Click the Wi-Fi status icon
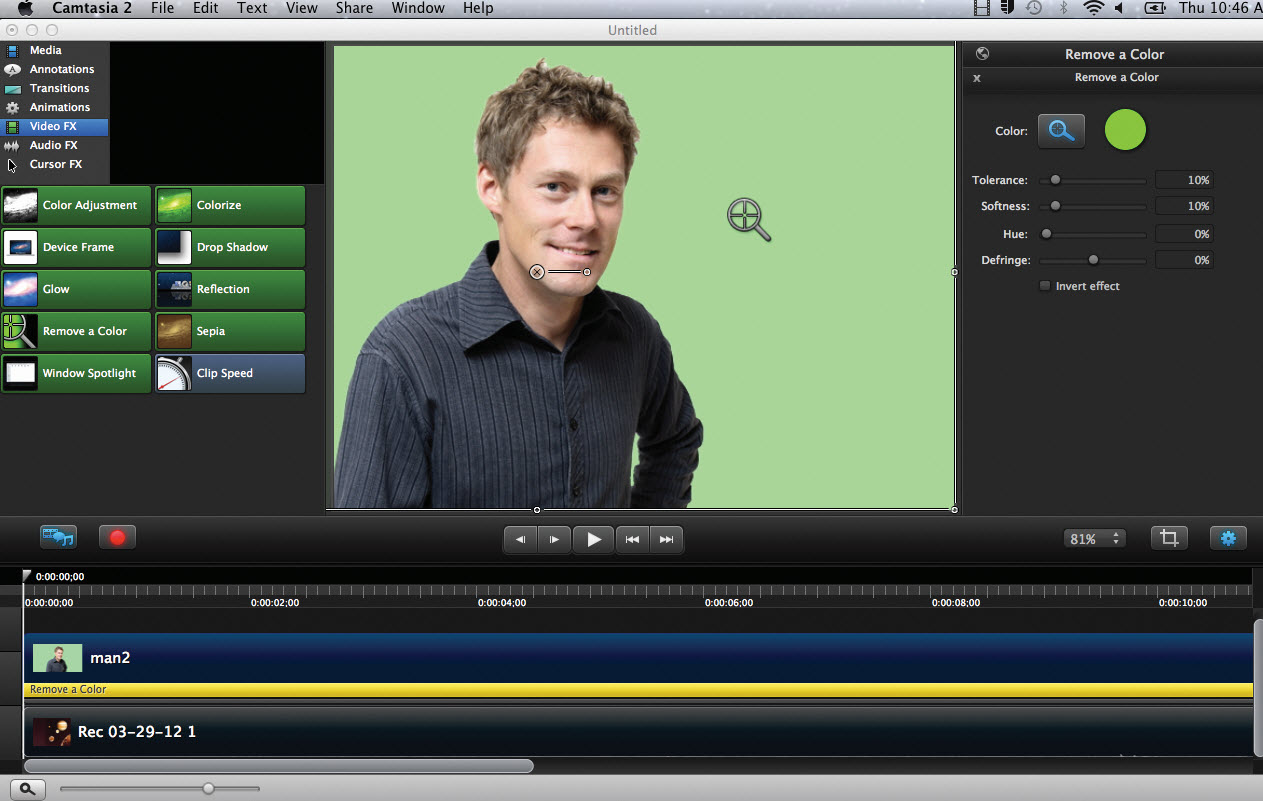 [1093, 8]
